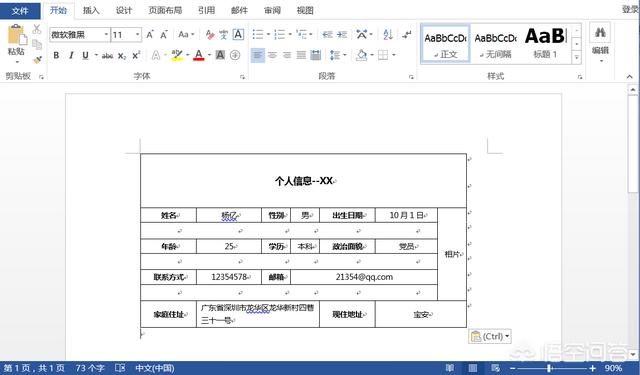The image size is (640, 375).
Task: Expand numbered list dropdown
Action: (290, 35)
